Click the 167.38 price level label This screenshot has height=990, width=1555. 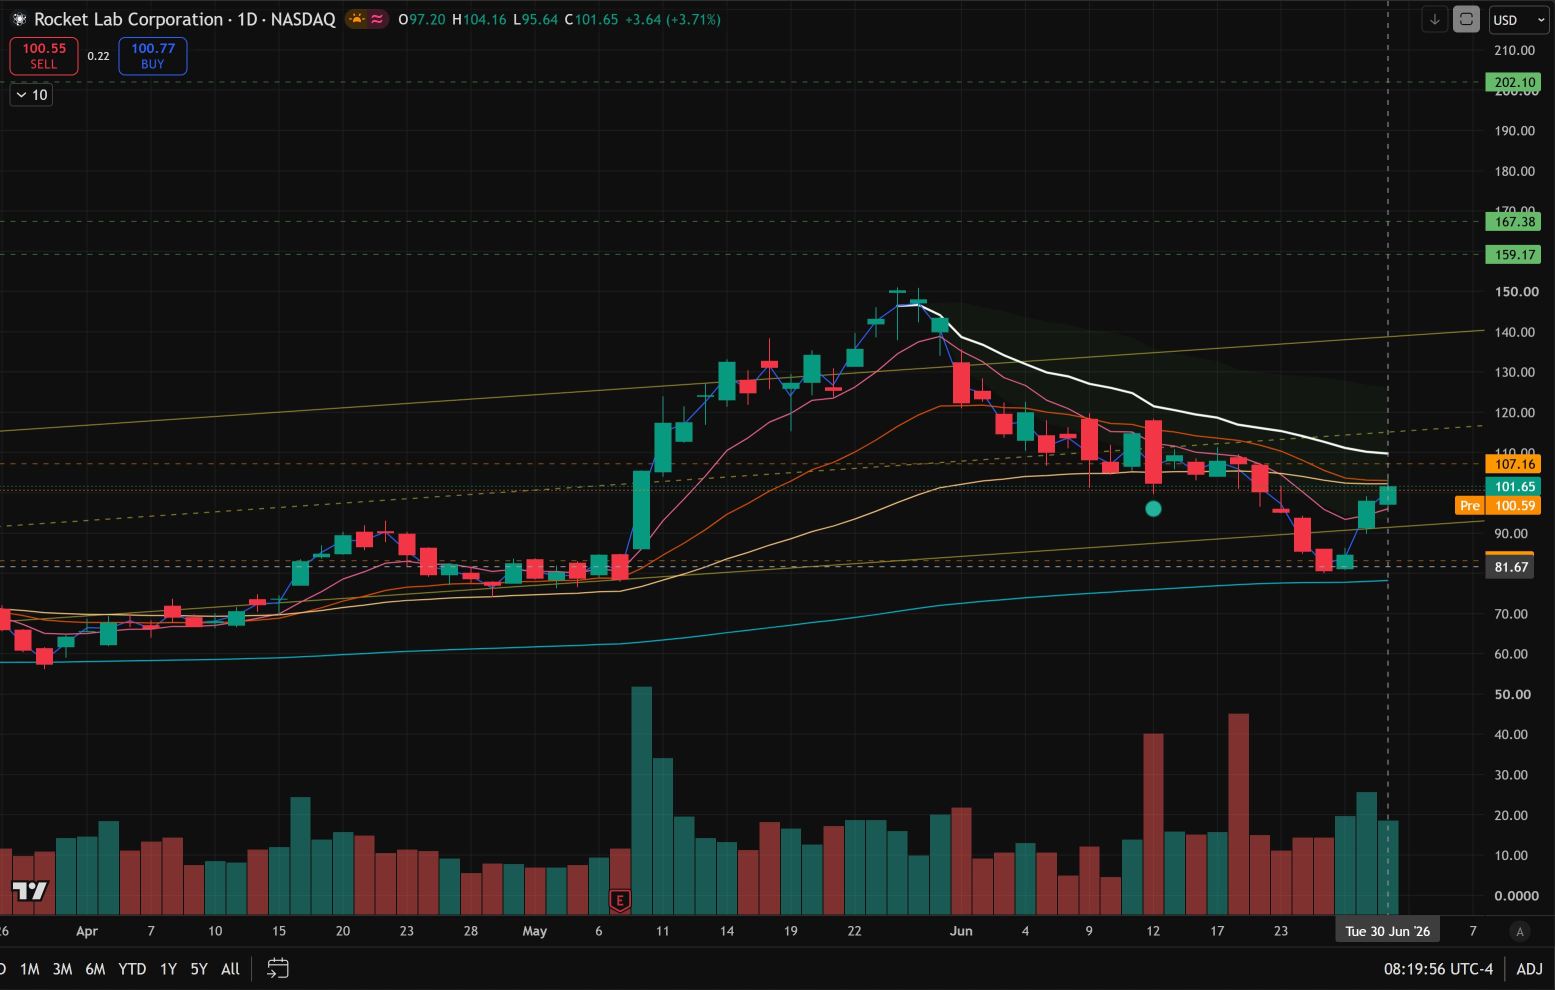pyautogui.click(x=1514, y=222)
